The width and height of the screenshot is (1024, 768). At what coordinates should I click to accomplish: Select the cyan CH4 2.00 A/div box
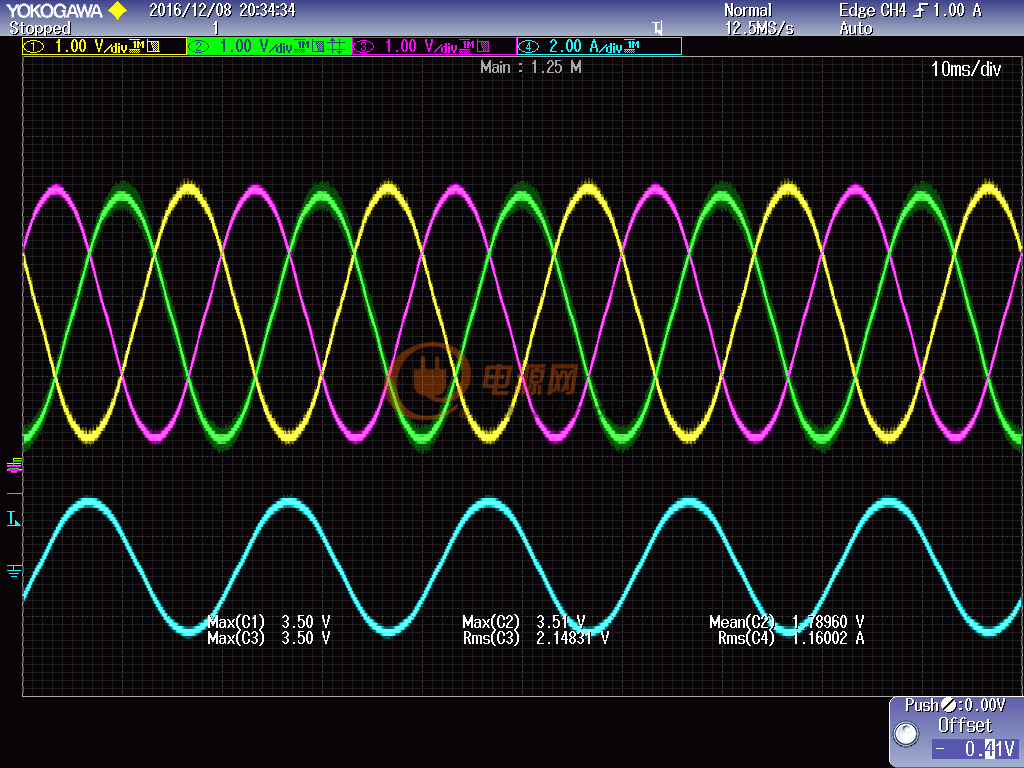click(x=600, y=46)
